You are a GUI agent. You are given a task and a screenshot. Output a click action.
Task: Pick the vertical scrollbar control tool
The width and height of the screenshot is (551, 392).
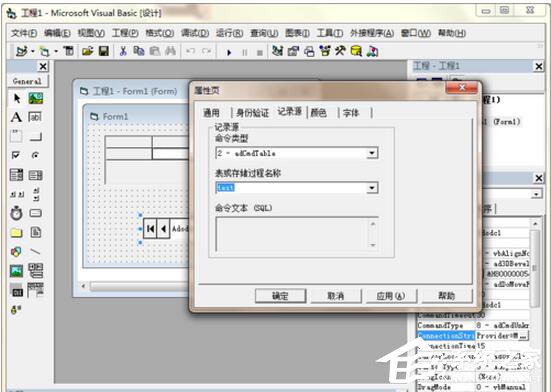[35, 194]
